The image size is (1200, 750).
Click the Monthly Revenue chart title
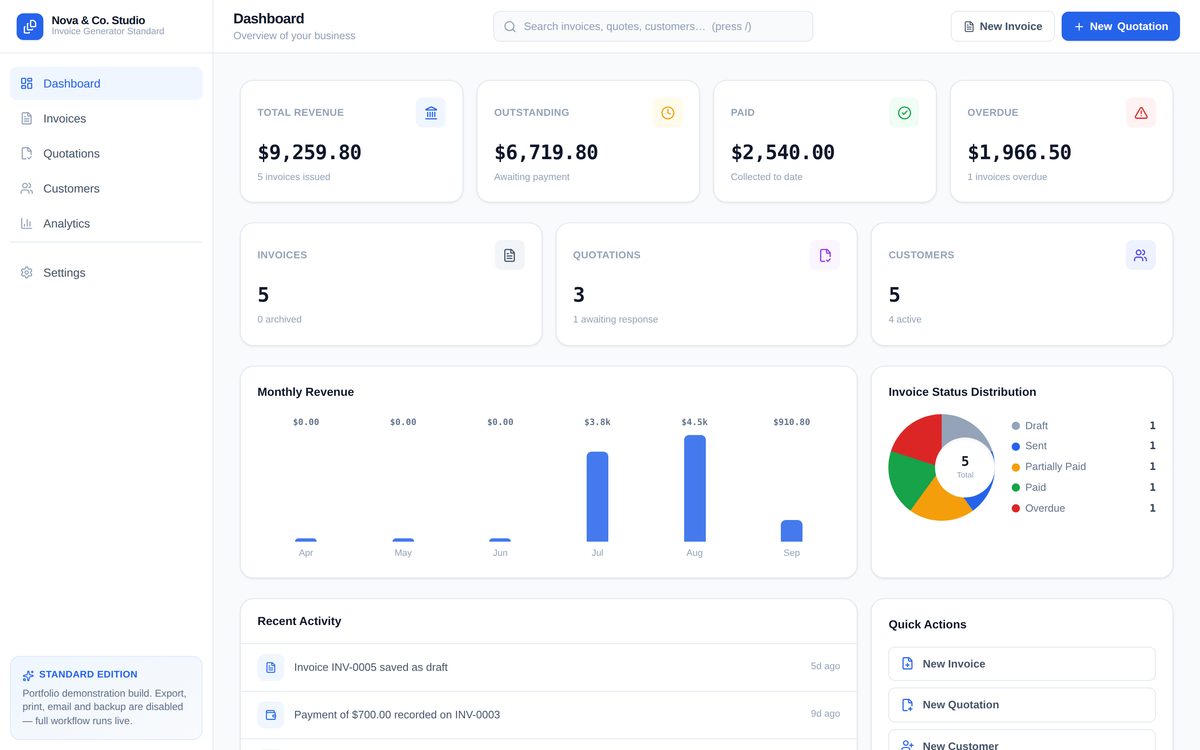(306, 392)
